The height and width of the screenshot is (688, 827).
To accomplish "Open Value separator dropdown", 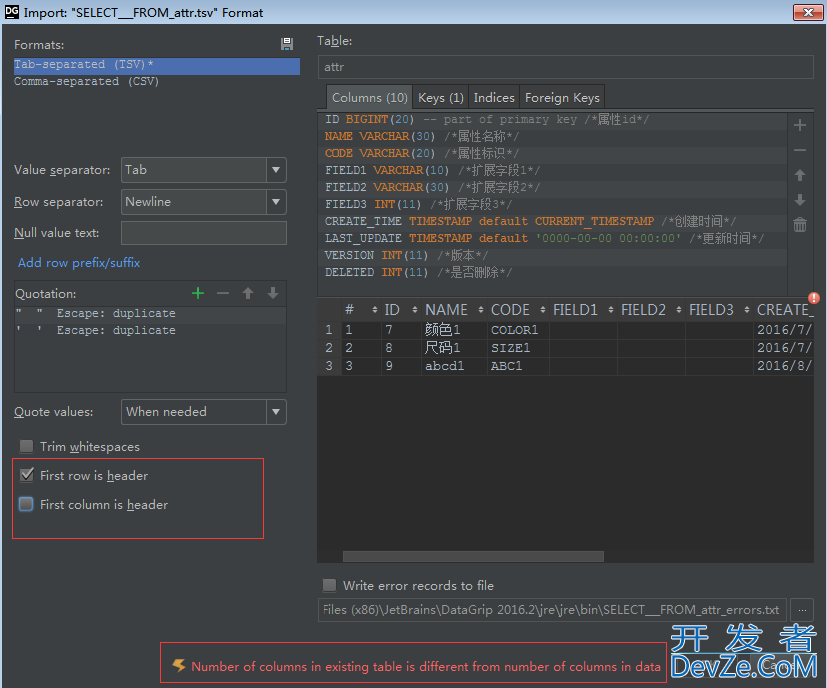I will (276, 170).
